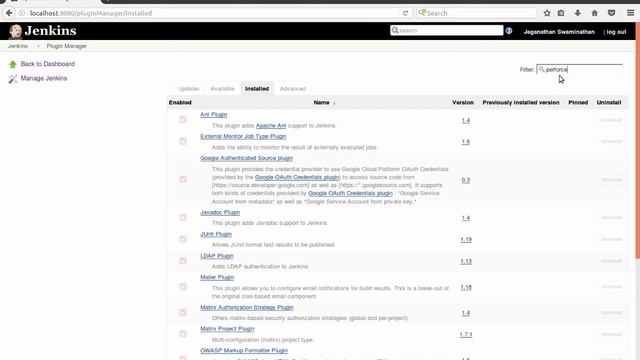Click the magnifier icon in Jenkins search box
This screenshot has height=360, width=640.
(x=395, y=30)
